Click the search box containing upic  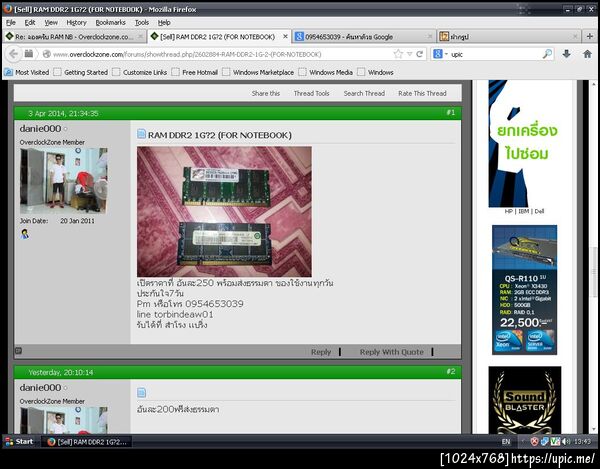pyautogui.click(x=496, y=54)
